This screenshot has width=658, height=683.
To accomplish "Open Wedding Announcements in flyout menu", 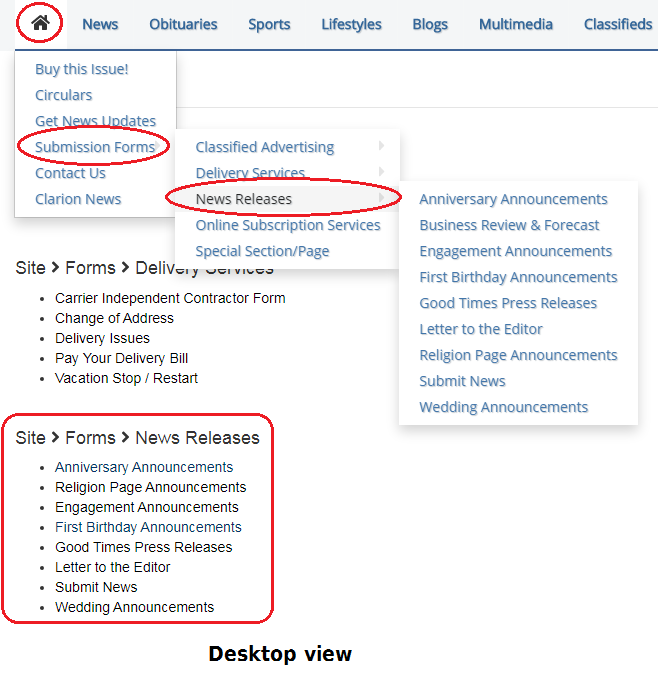I will coord(503,407).
